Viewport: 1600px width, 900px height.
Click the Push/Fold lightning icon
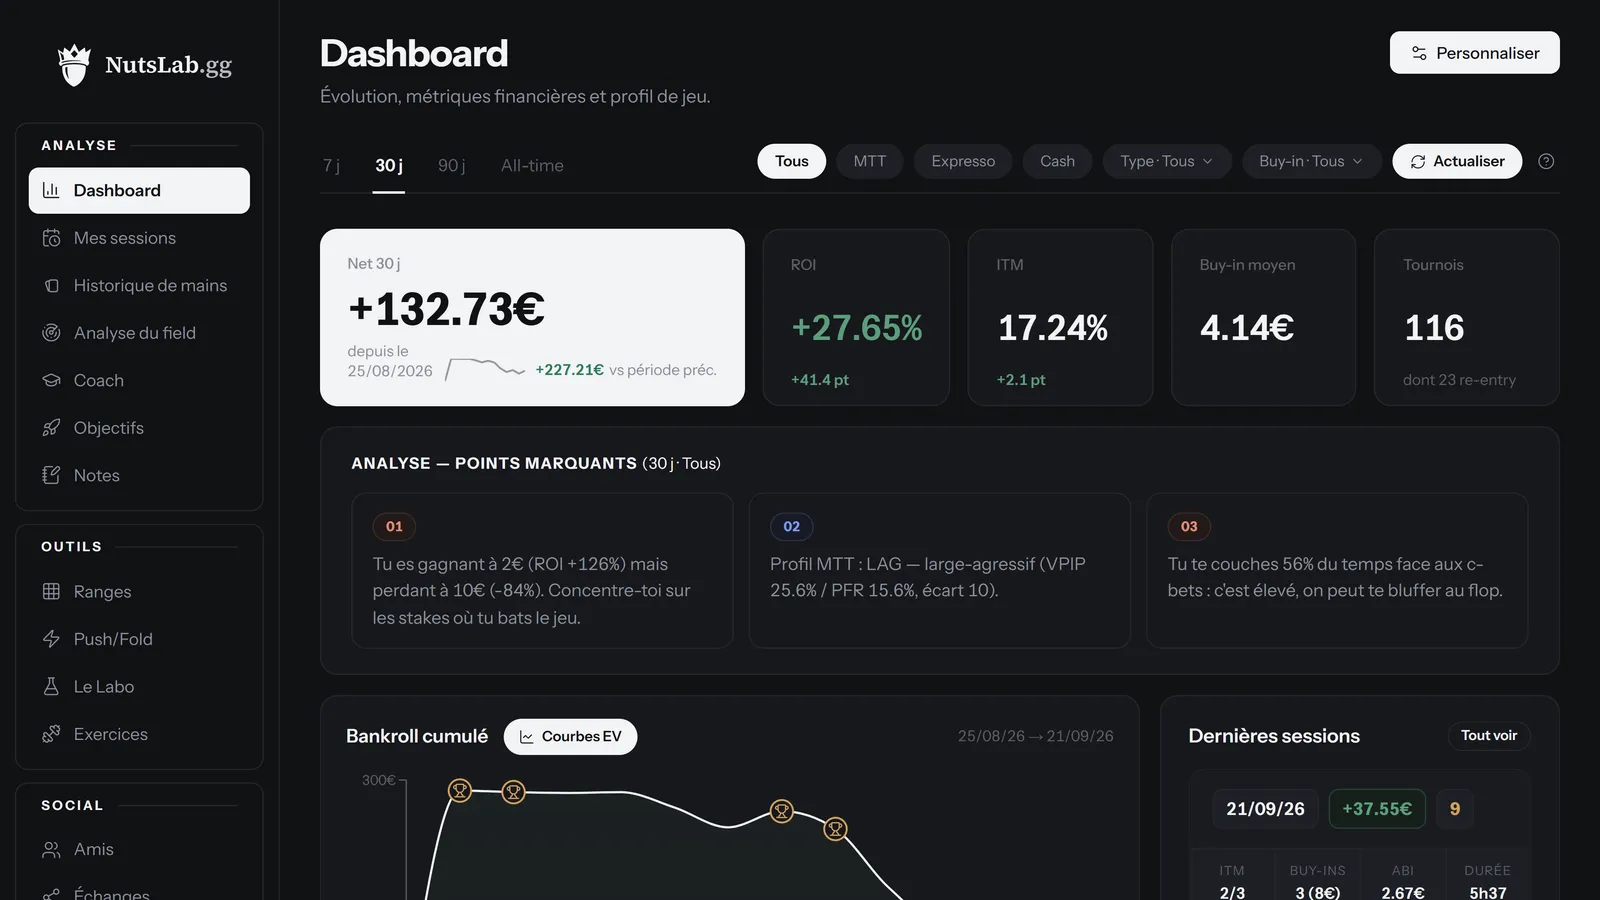(51, 639)
